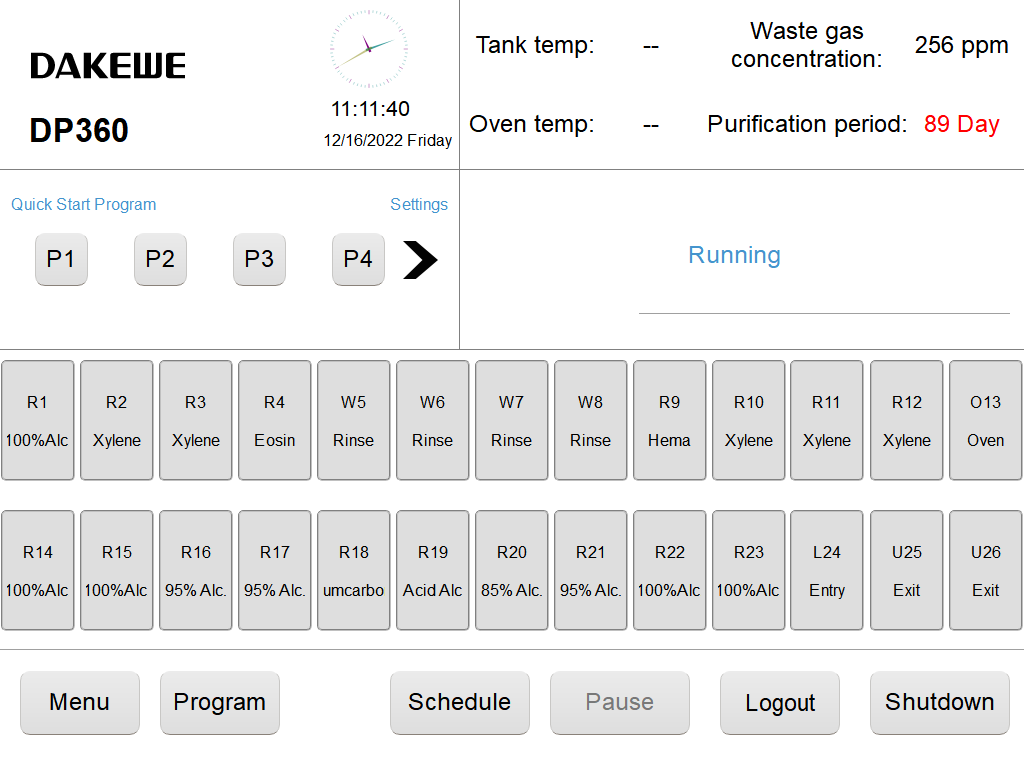Select the L24 Entry station
Image resolution: width=1024 pixels, height=768 pixels.
[x=827, y=571]
